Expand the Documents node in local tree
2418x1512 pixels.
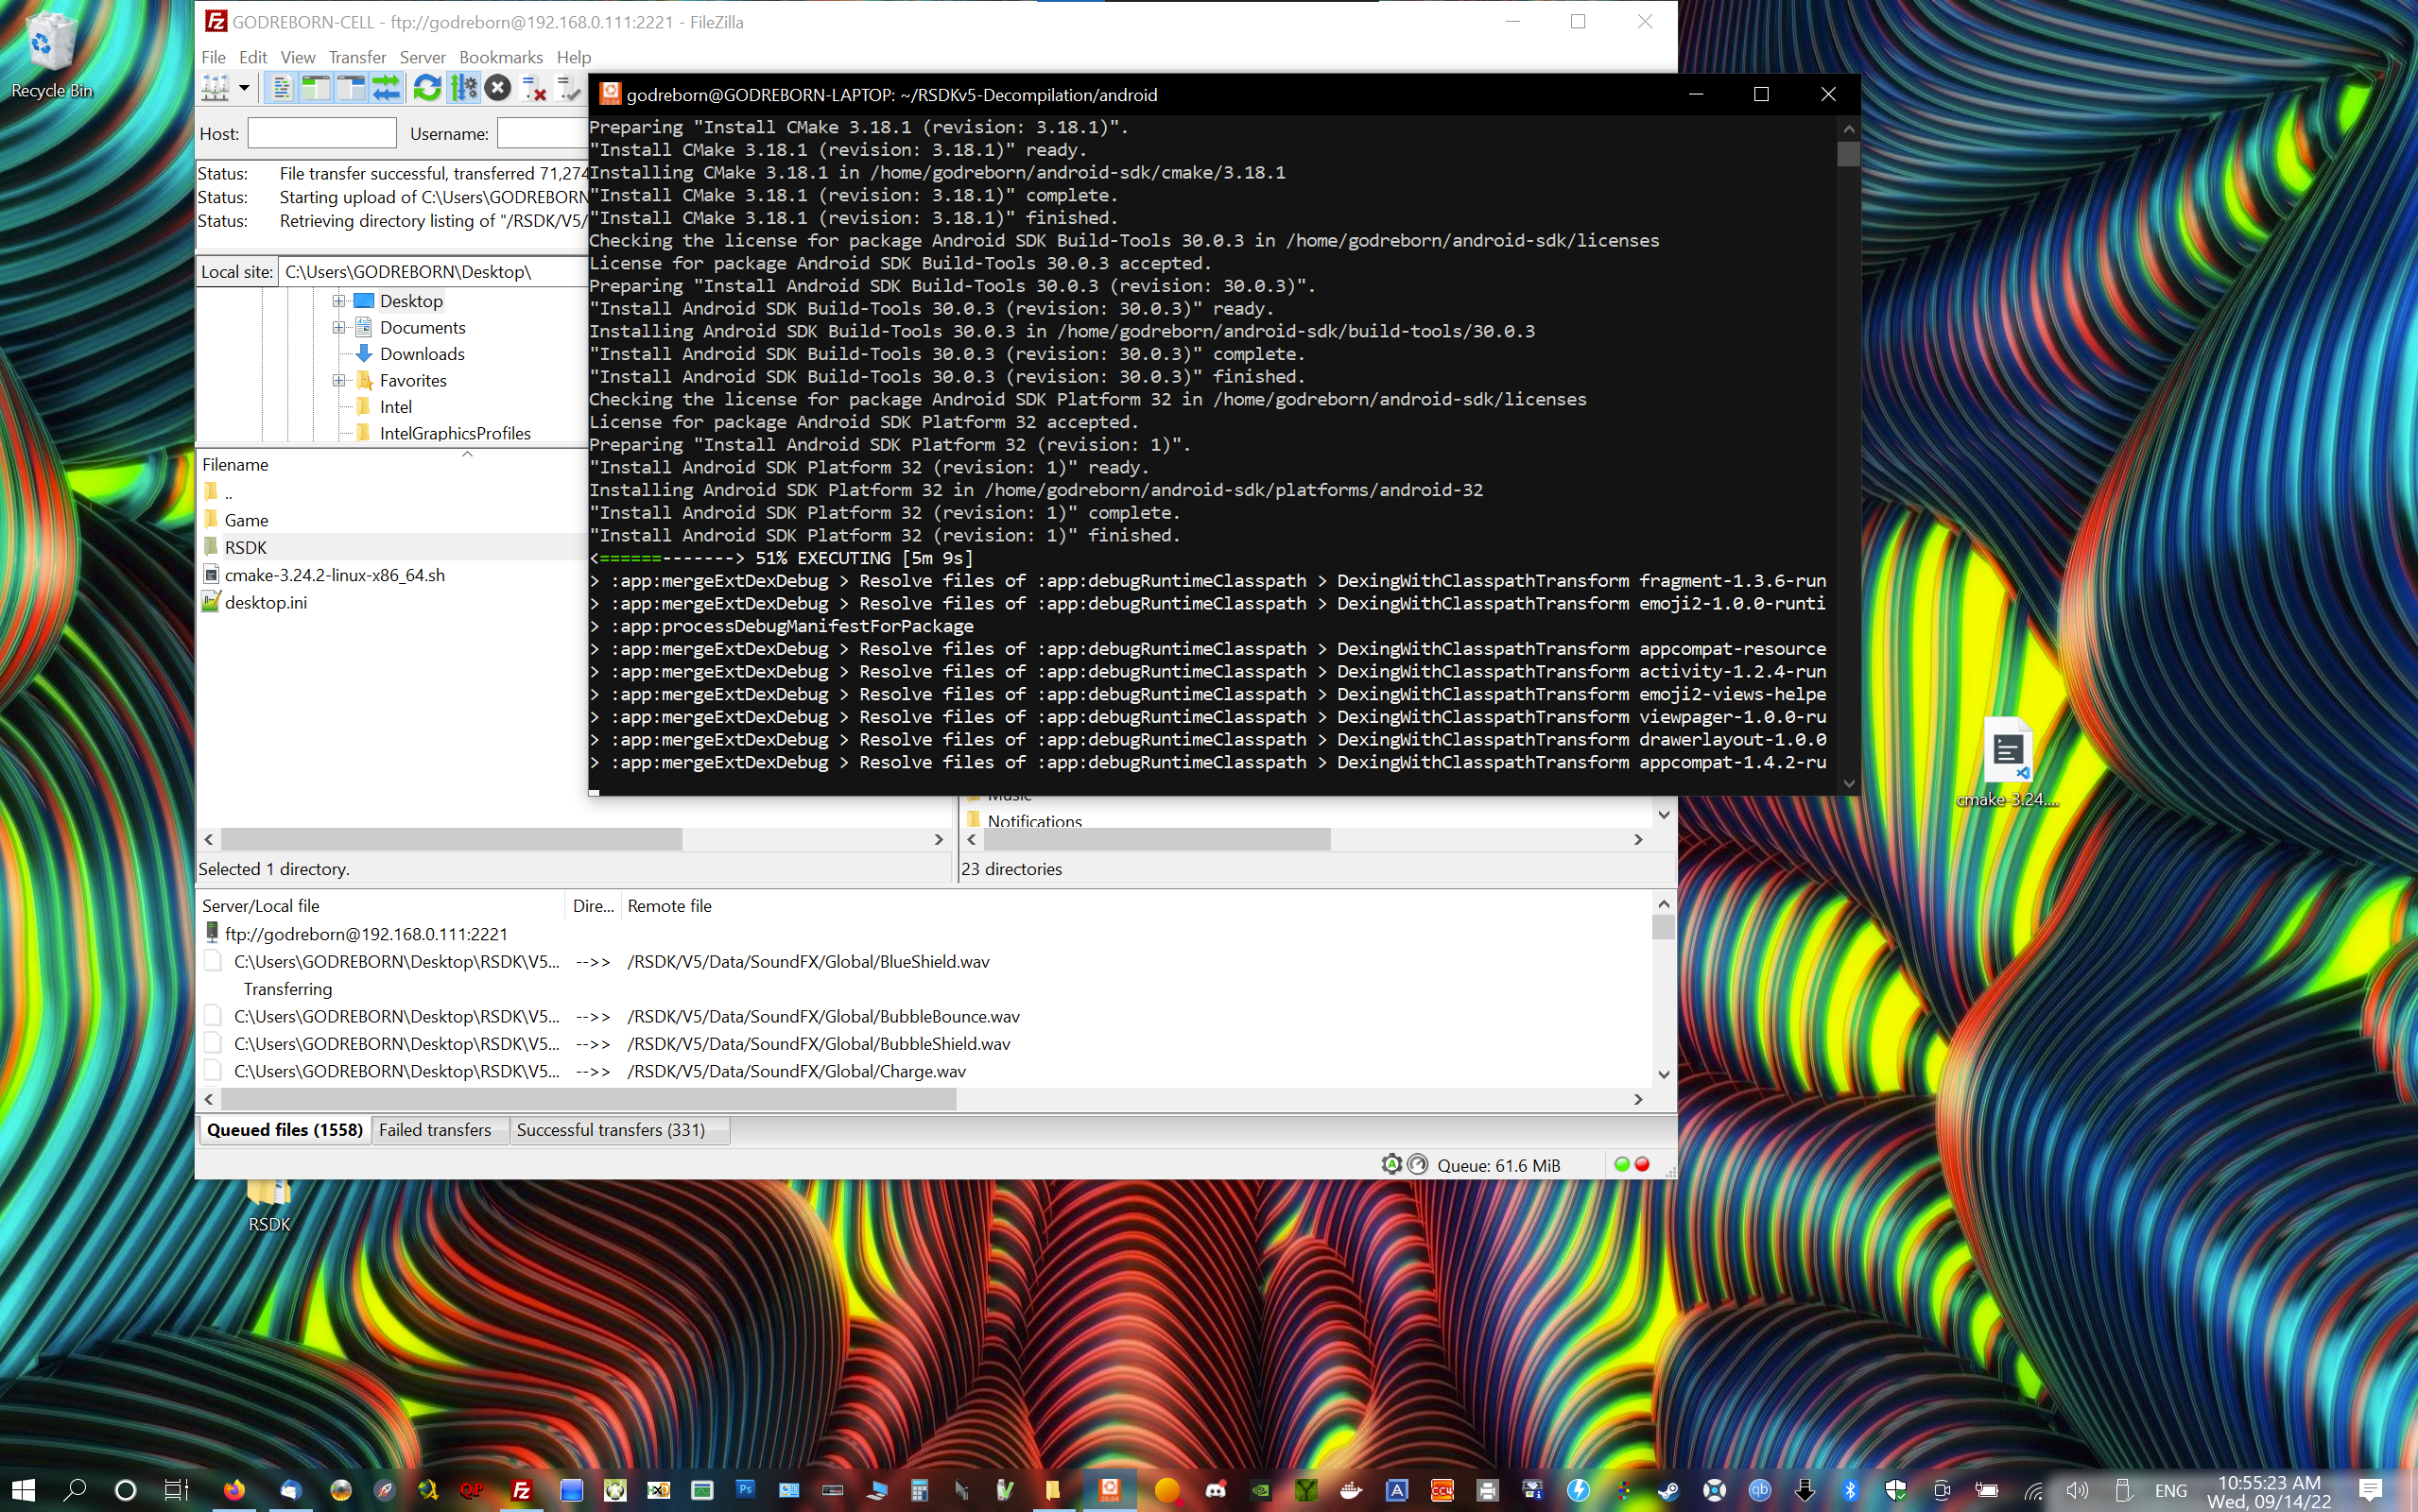339,327
